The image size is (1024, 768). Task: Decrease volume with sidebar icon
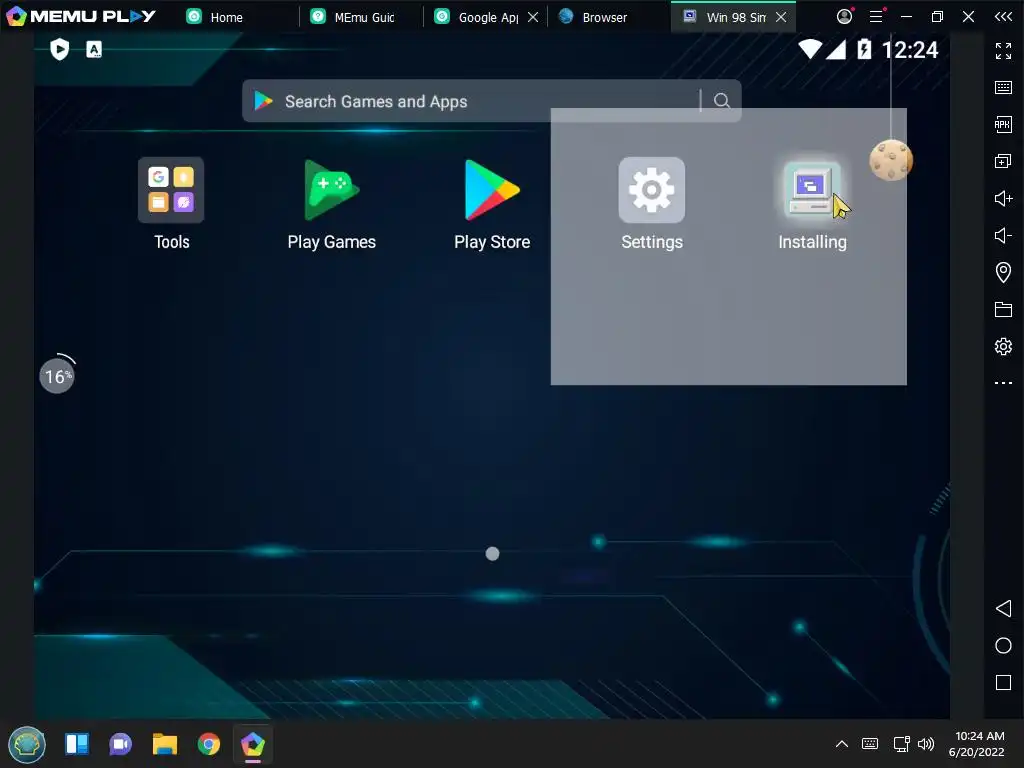tap(1003, 235)
